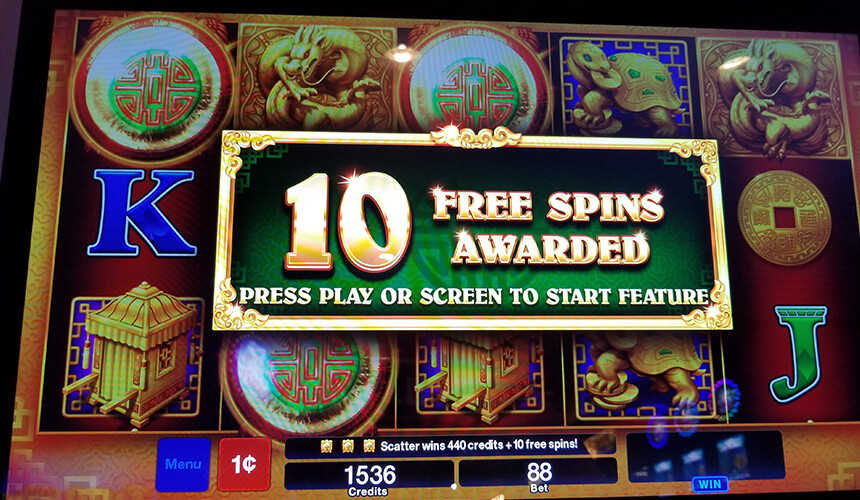Click the scatter medallion on bottom row

[308, 377]
